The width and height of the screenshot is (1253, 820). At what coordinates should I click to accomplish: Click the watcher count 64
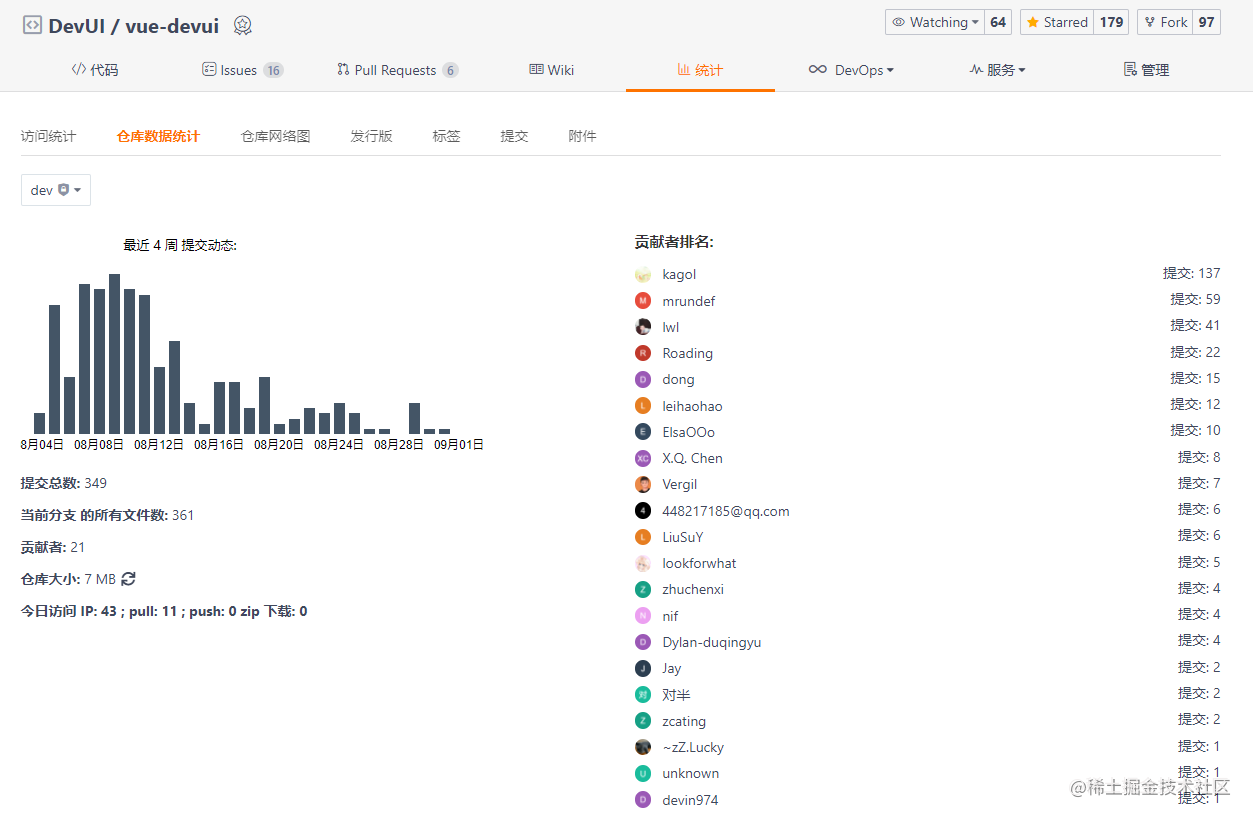pyautogui.click(x=998, y=22)
